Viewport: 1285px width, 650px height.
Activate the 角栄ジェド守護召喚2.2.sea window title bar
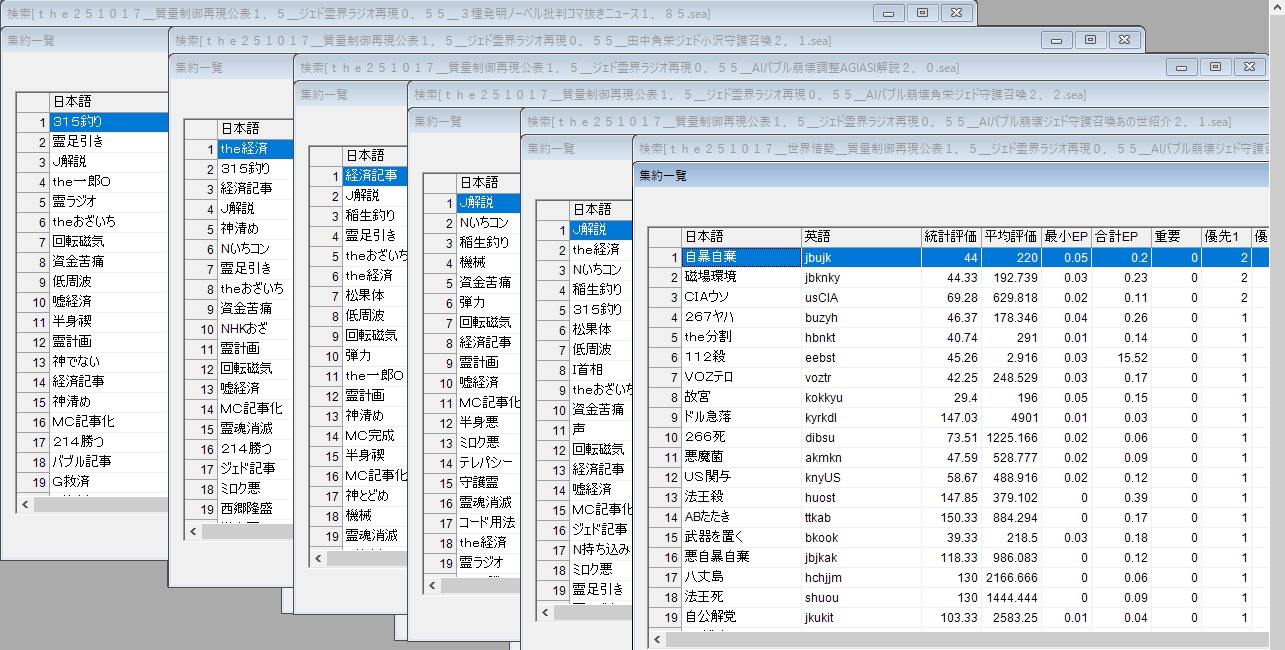pos(700,94)
